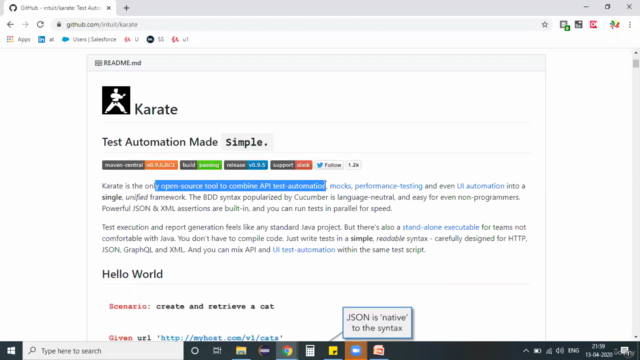Select the GitHub intuit/karate browser tab
This screenshot has height=360, width=640.
click(x=59, y=8)
